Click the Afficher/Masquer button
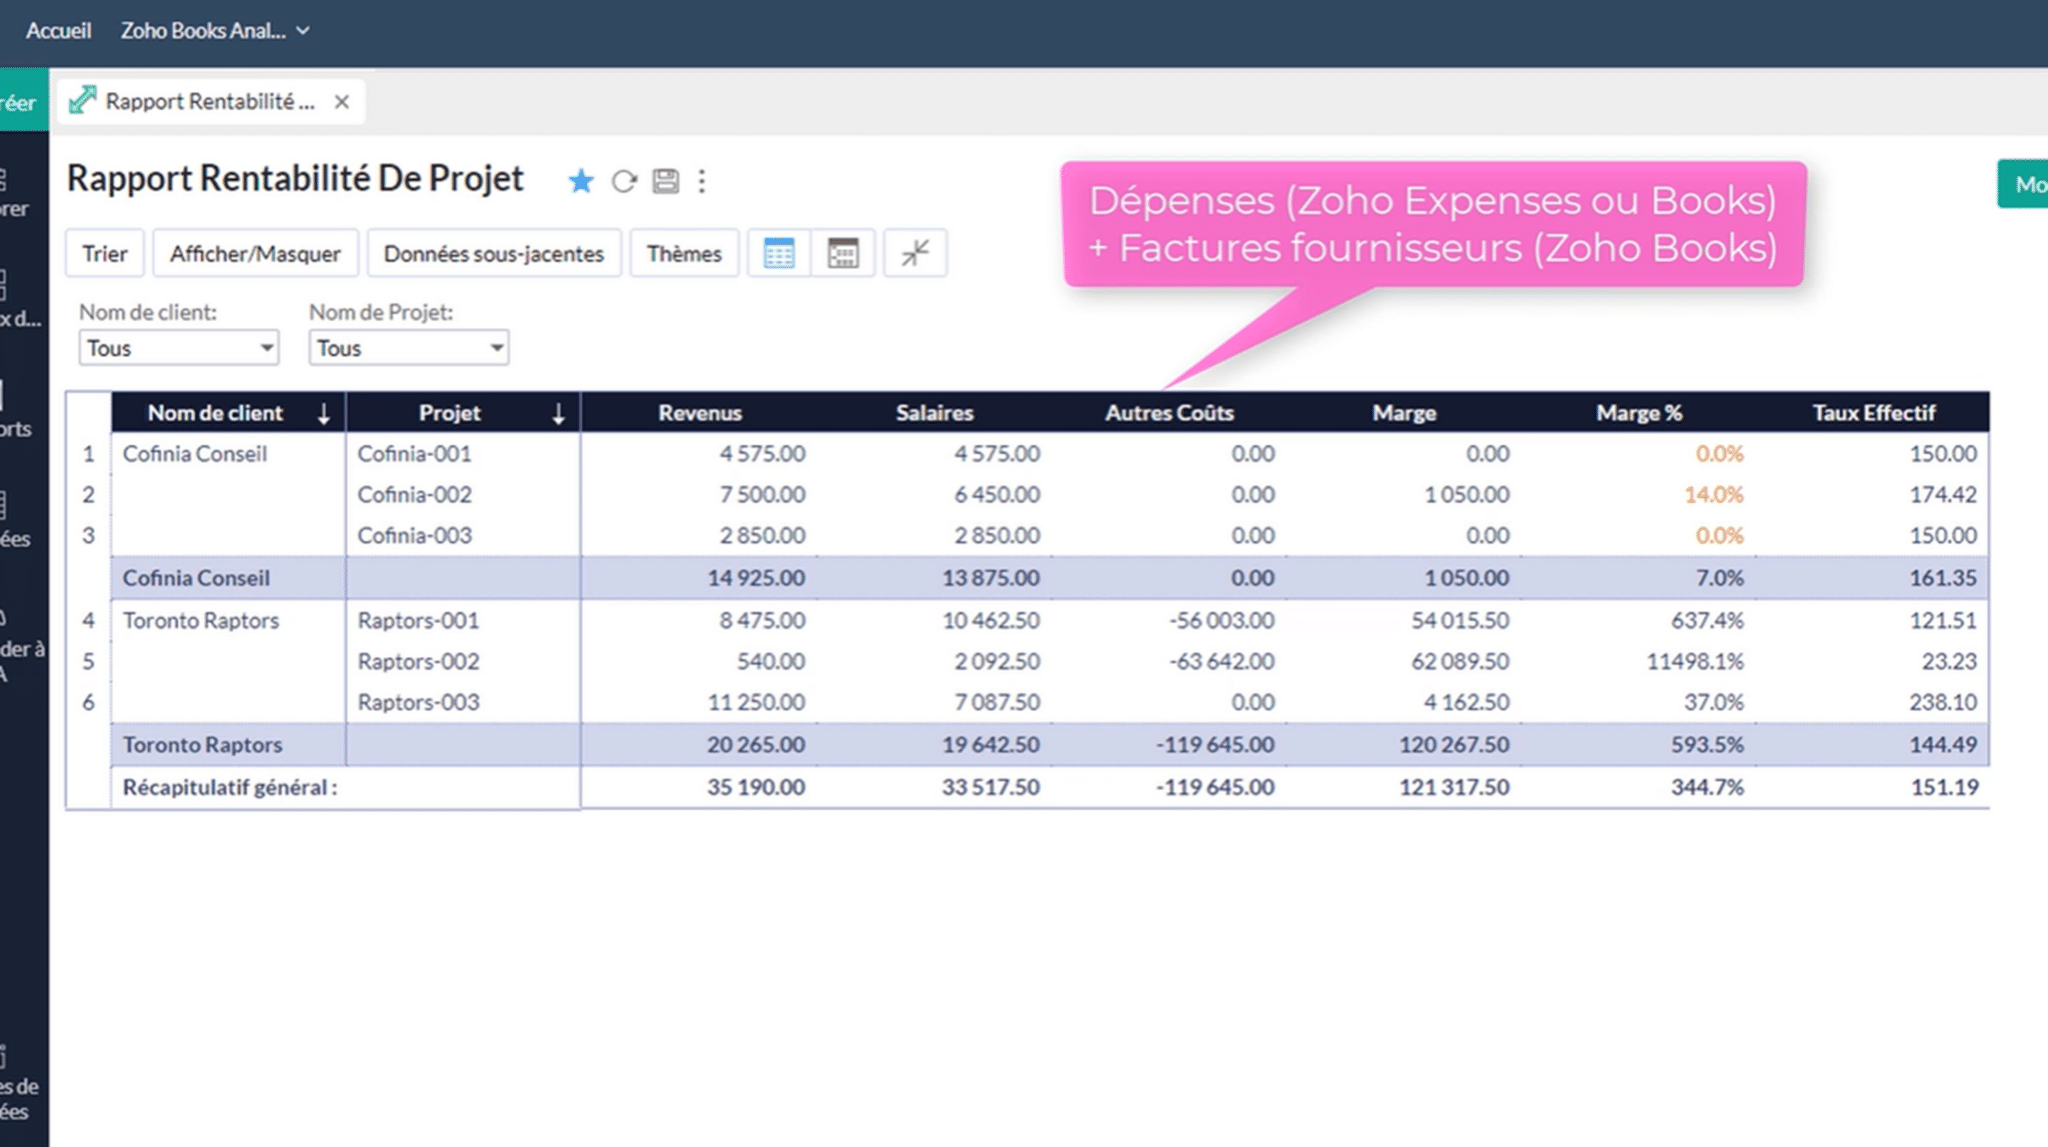The image size is (2048, 1147). [255, 253]
